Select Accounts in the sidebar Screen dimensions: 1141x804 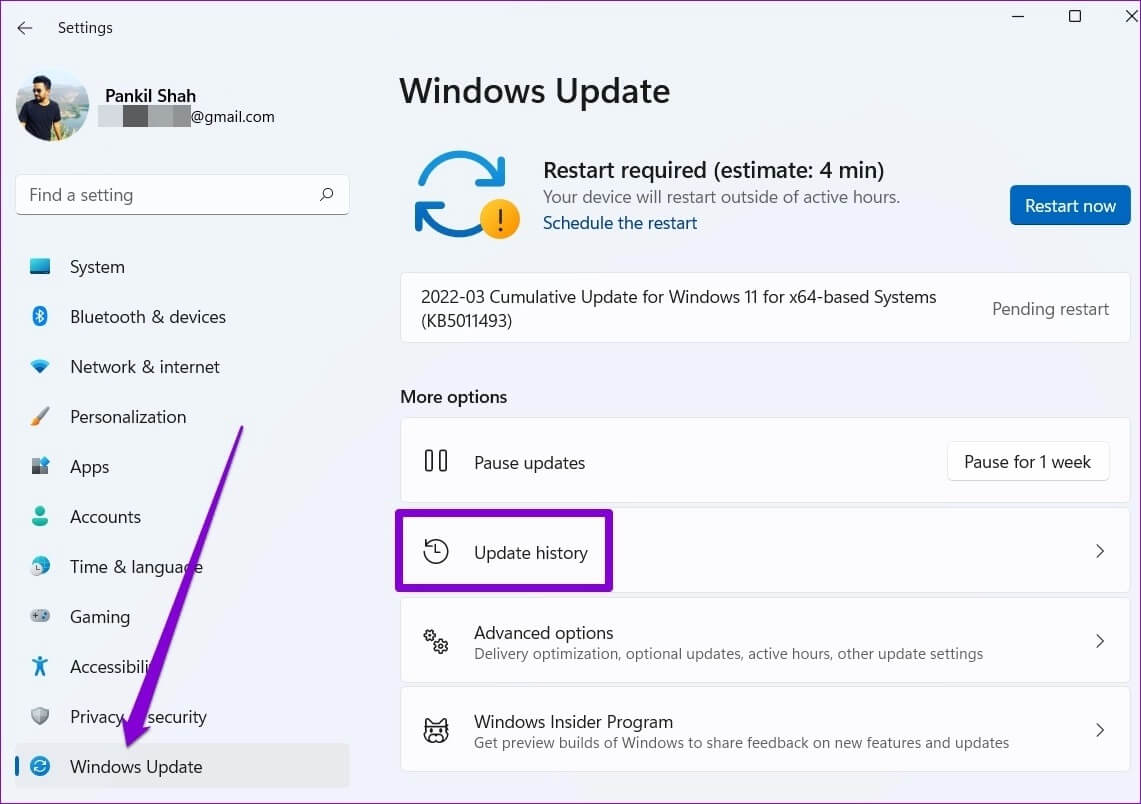tap(182, 517)
